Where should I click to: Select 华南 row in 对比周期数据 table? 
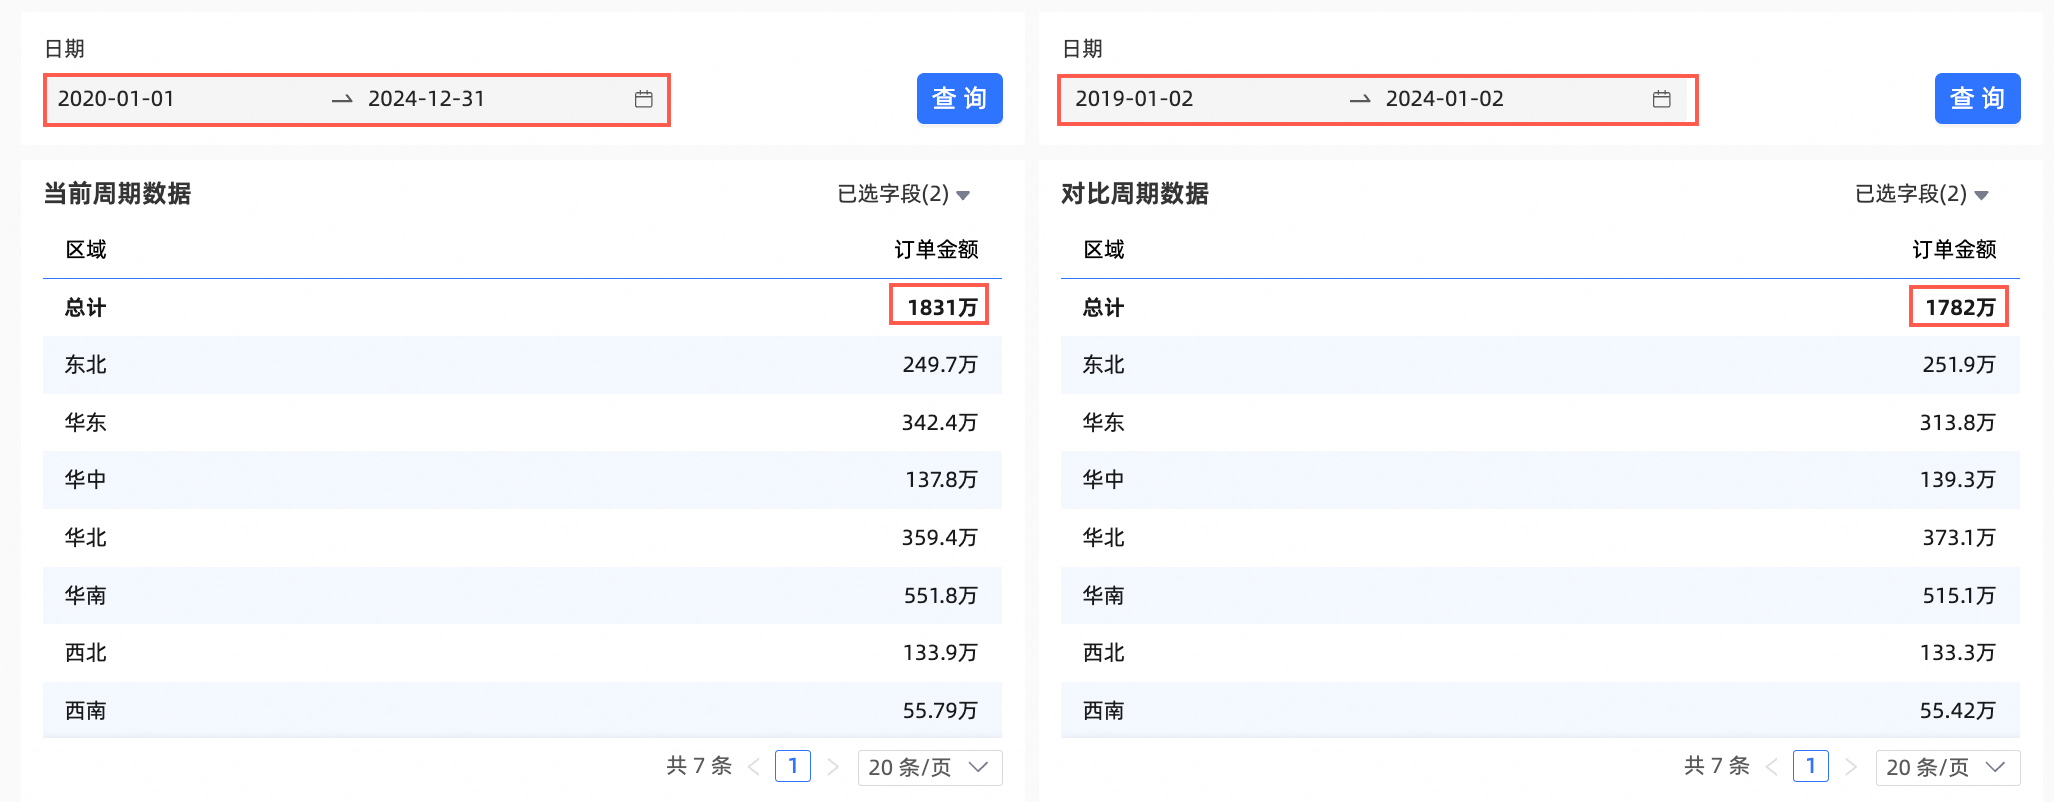coord(1540,596)
